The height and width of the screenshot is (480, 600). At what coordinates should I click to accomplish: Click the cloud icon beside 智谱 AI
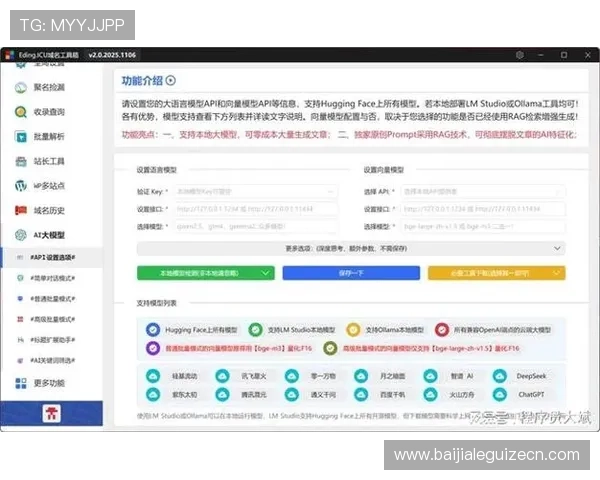(430, 376)
